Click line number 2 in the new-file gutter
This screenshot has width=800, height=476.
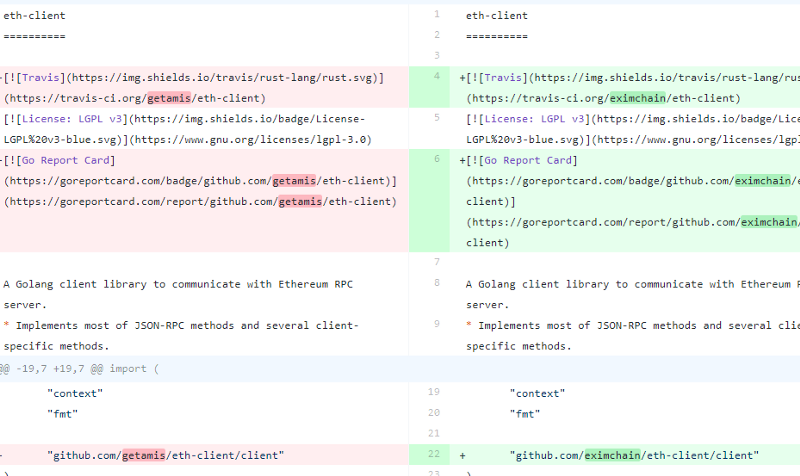pos(437,35)
